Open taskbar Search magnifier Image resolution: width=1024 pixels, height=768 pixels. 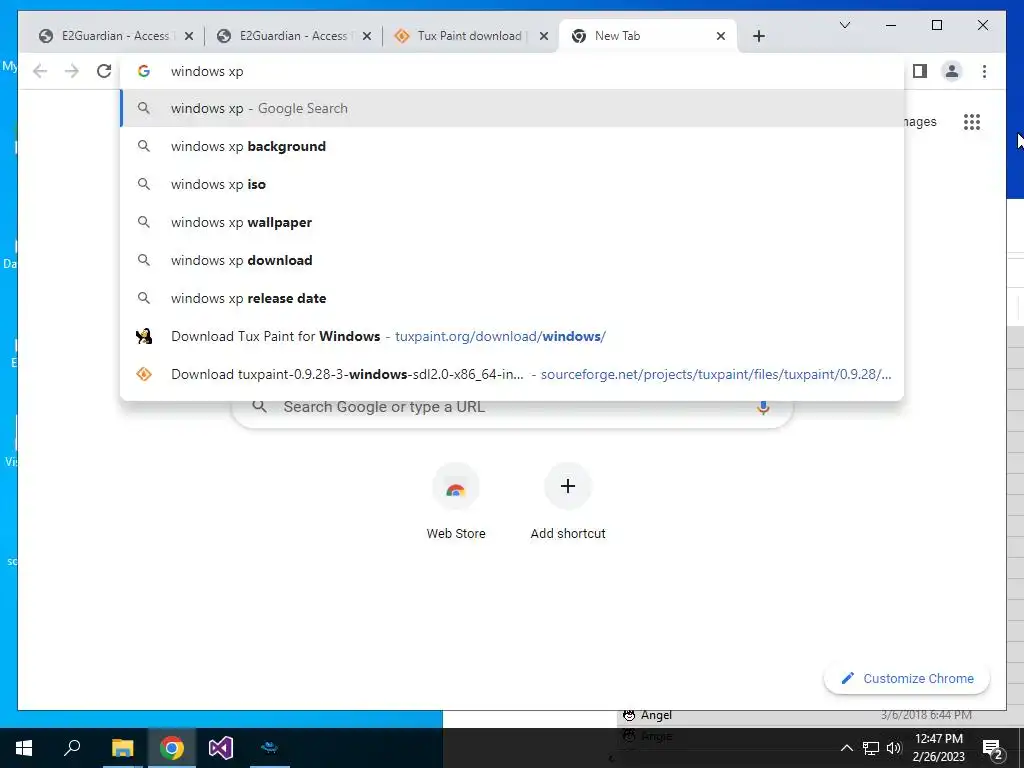pos(72,748)
